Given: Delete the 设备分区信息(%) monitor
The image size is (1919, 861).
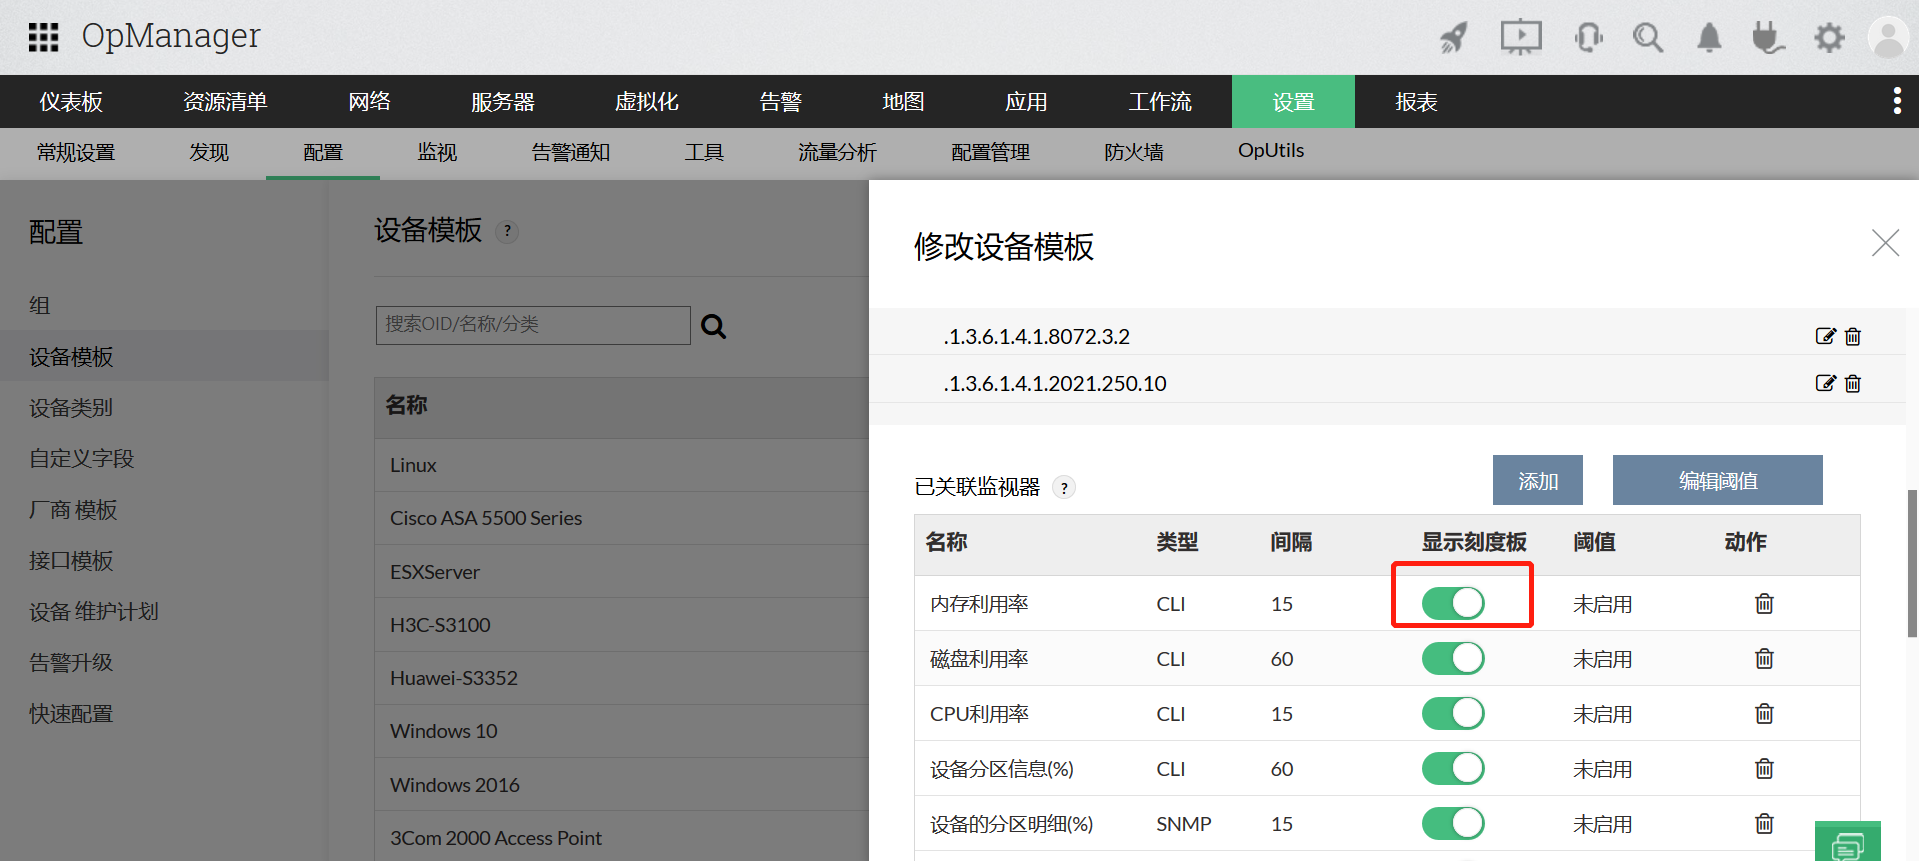Looking at the screenshot, I should 1764,768.
